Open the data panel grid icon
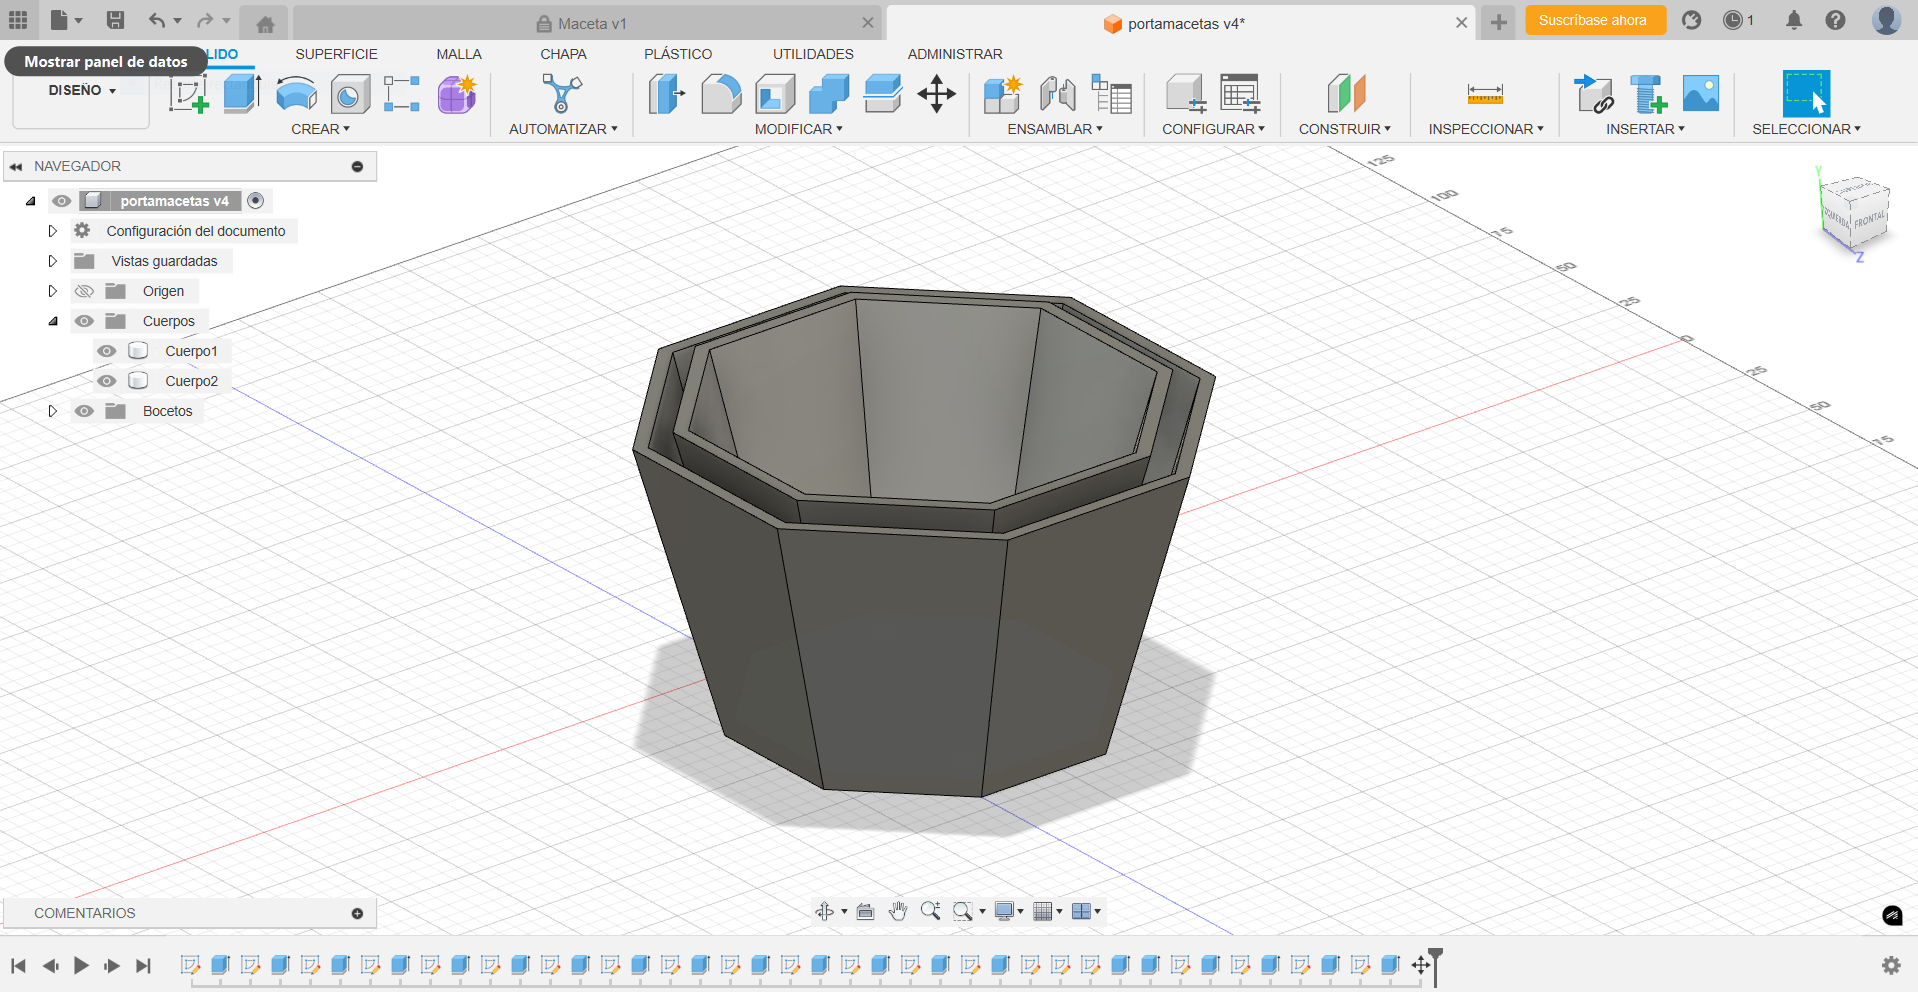The width and height of the screenshot is (1918, 992). pos(18,20)
